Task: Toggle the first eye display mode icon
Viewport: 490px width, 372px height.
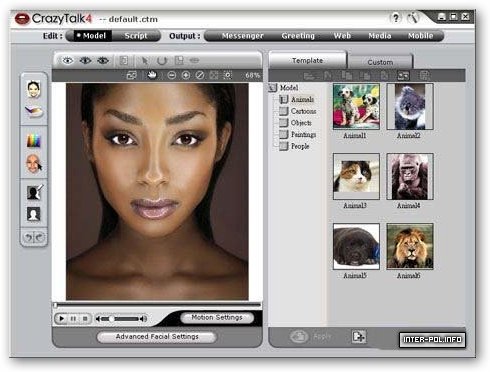Action: coord(68,61)
